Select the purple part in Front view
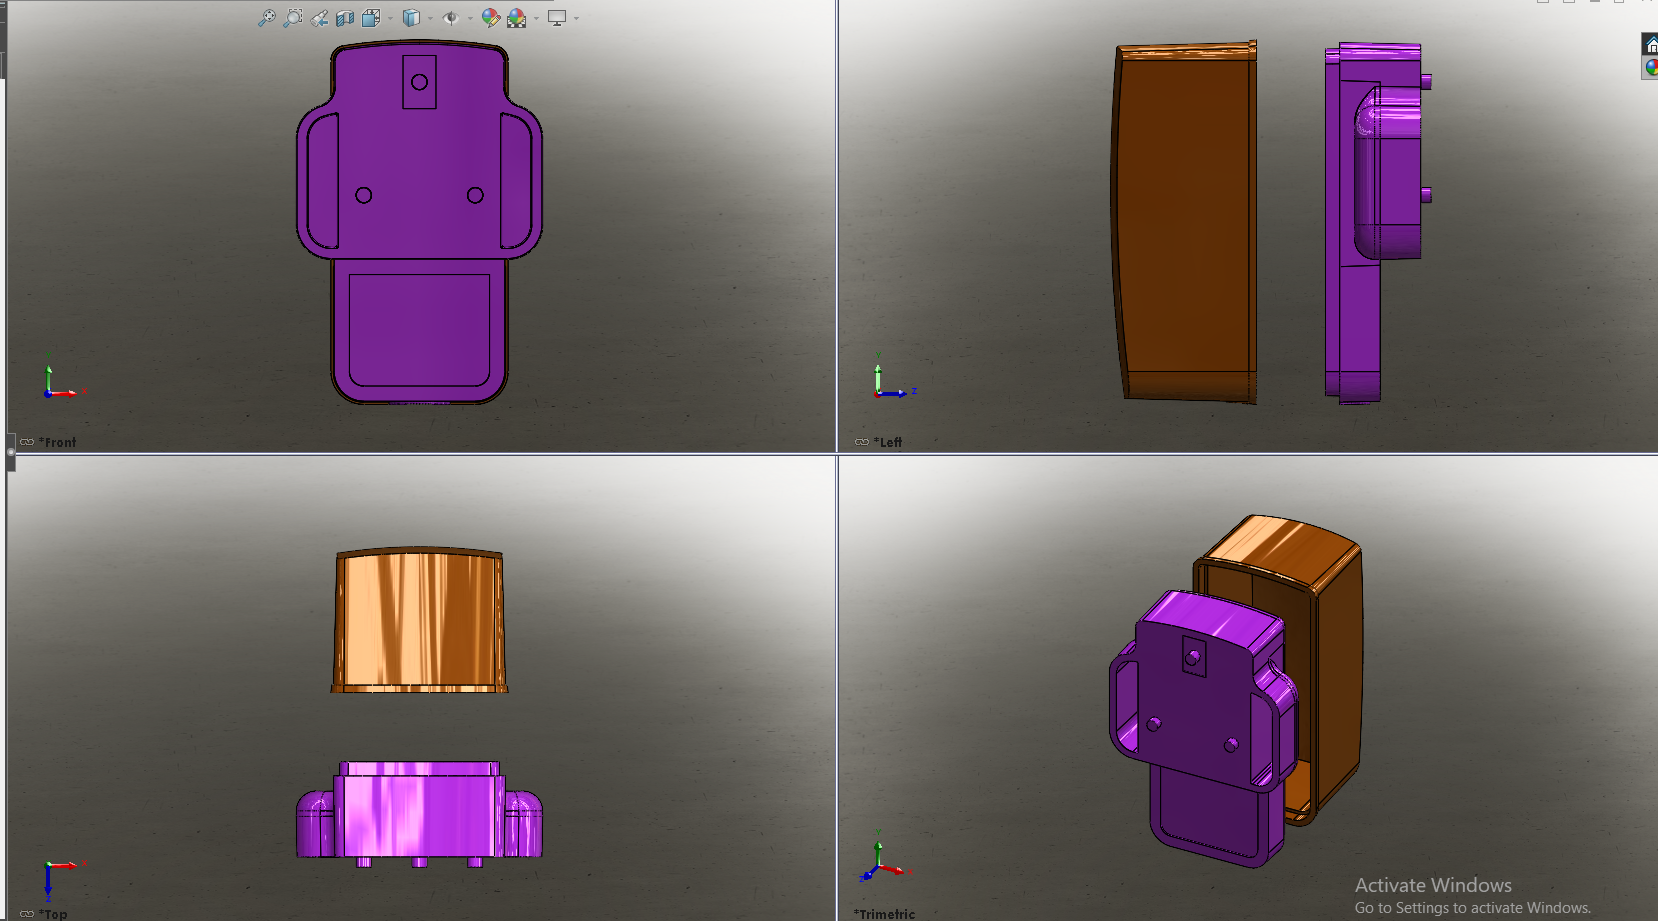 [420, 222]
